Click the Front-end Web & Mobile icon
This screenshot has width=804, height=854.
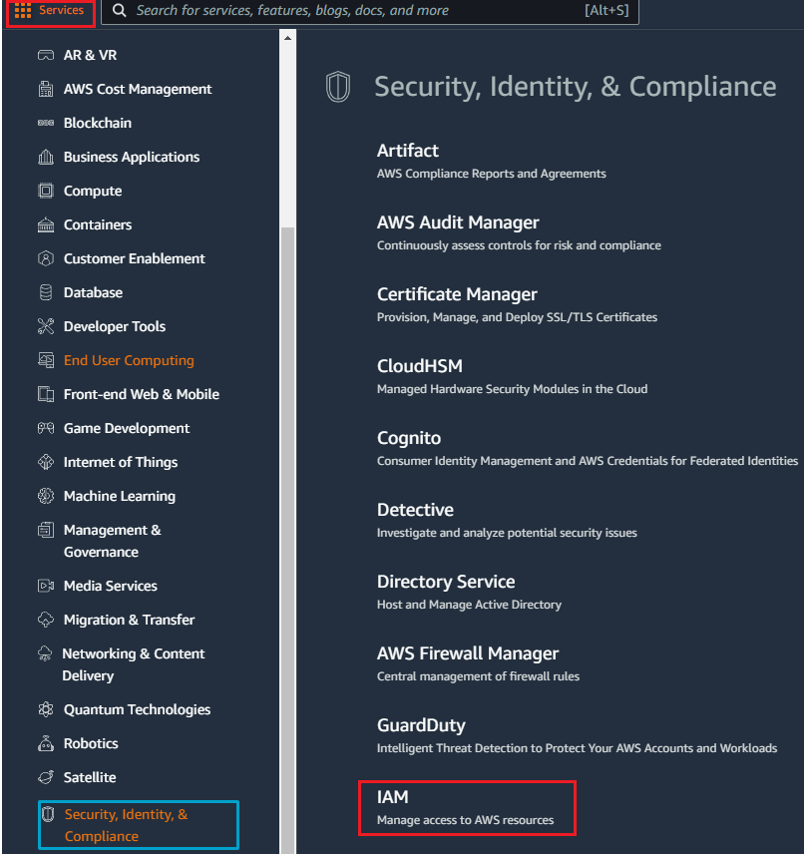(46, 394)
